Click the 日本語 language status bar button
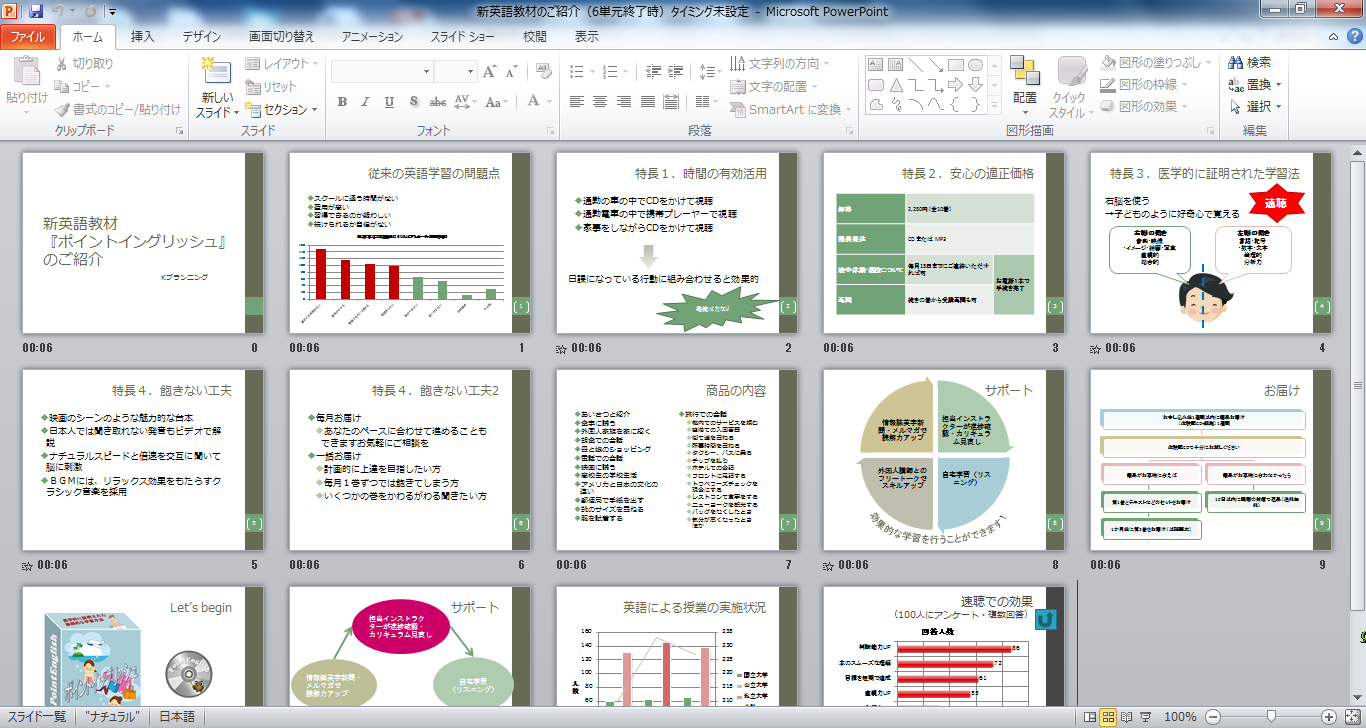Image resolution: width=1366 pixels, height=728 pixels. 177,717
